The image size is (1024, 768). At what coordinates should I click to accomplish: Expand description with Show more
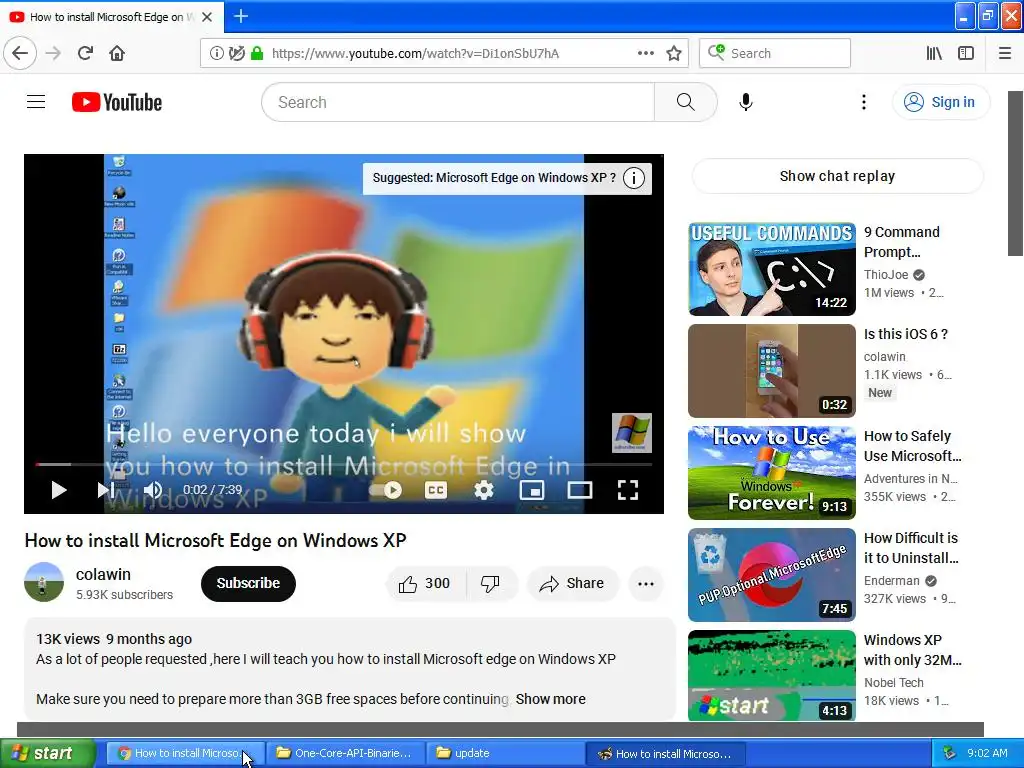[x=551, y=699]
